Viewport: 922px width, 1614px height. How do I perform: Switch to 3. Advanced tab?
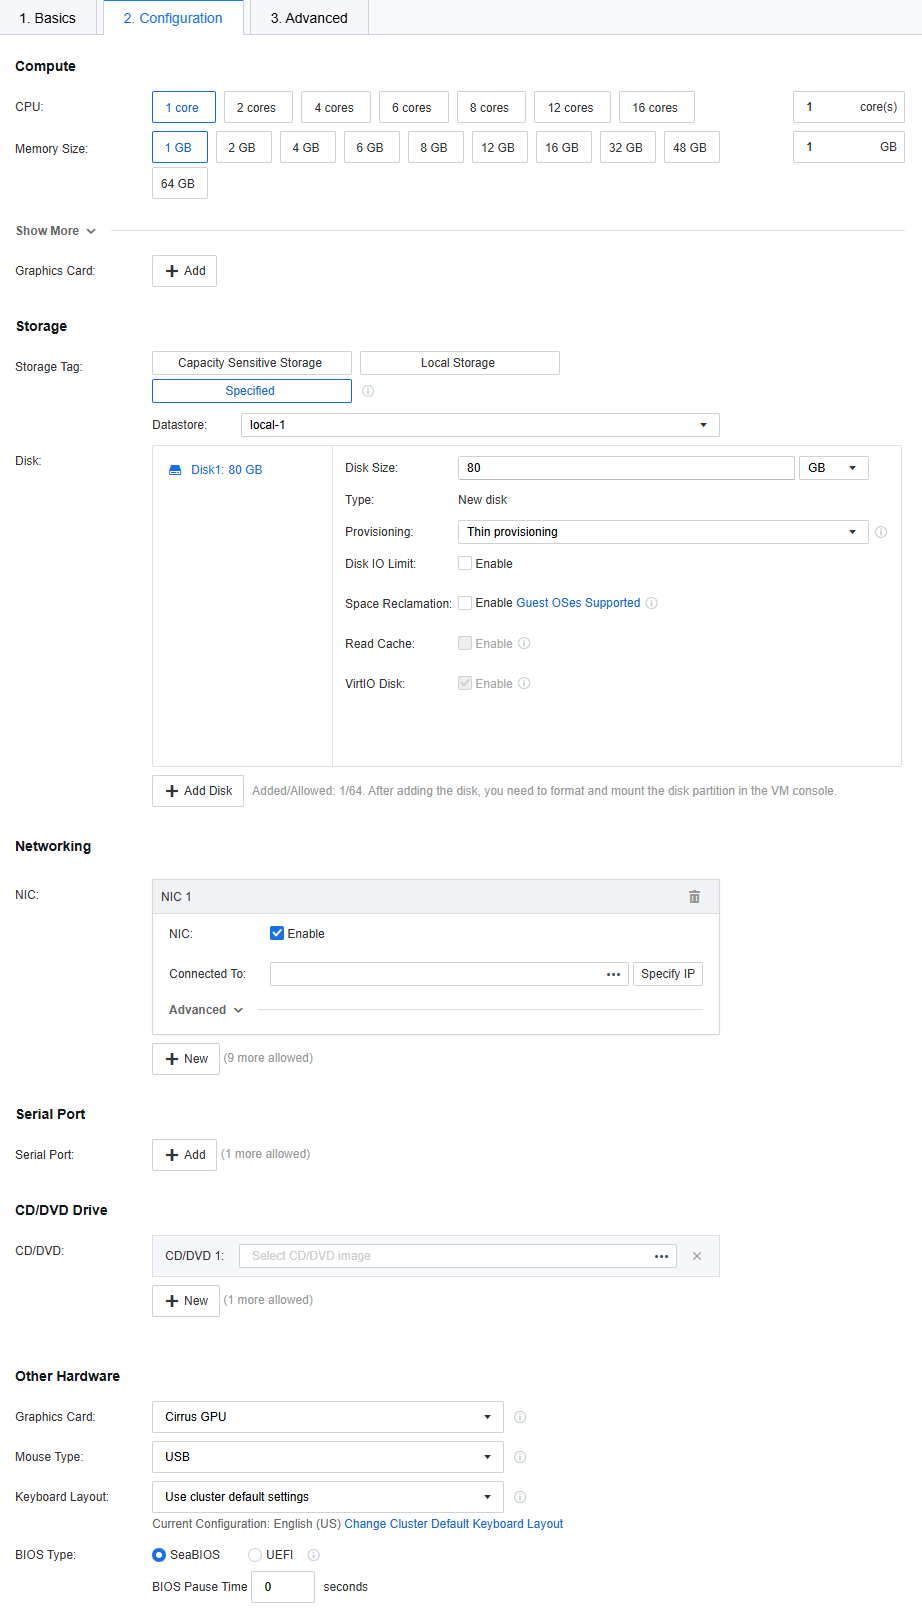coord(309,18)
